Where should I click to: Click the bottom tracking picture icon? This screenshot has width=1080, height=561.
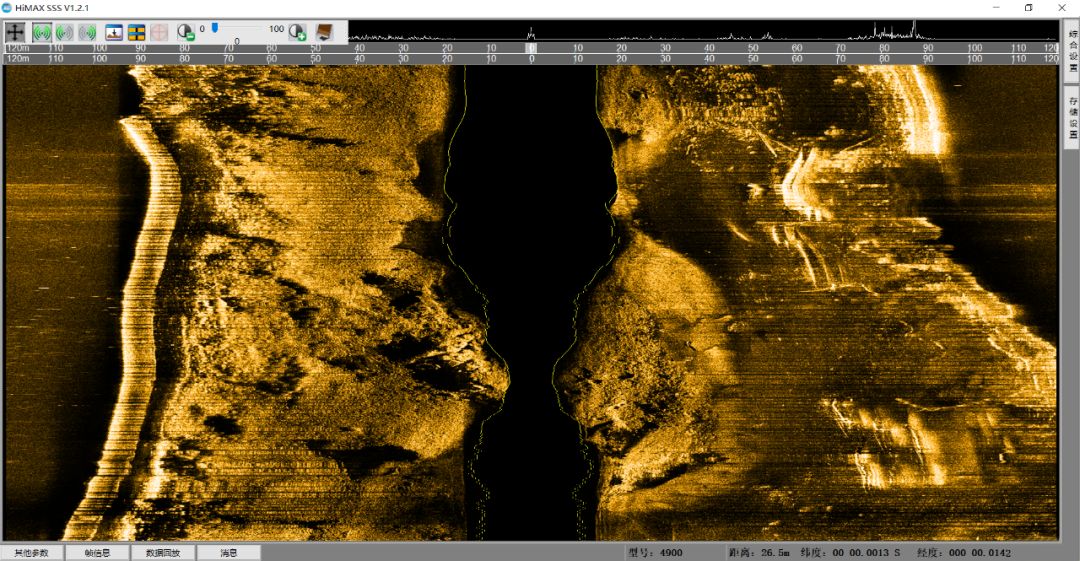coord(114,32)
